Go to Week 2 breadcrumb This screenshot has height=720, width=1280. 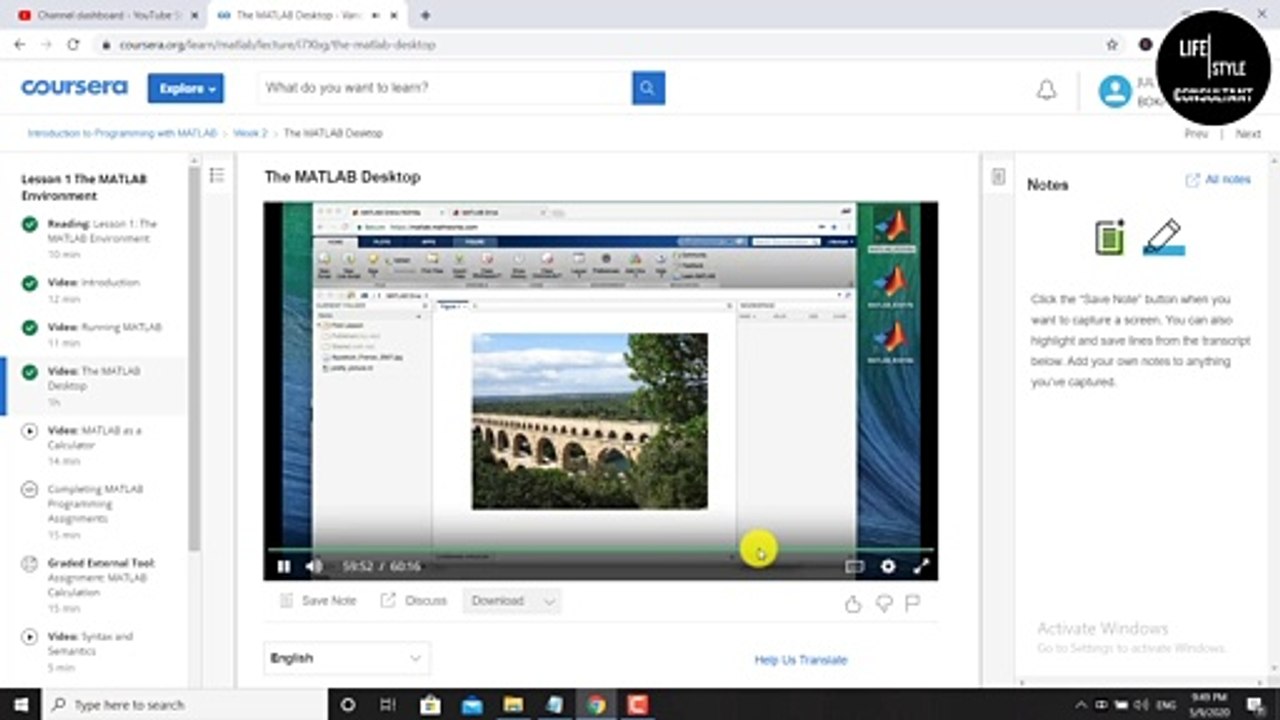250,133
